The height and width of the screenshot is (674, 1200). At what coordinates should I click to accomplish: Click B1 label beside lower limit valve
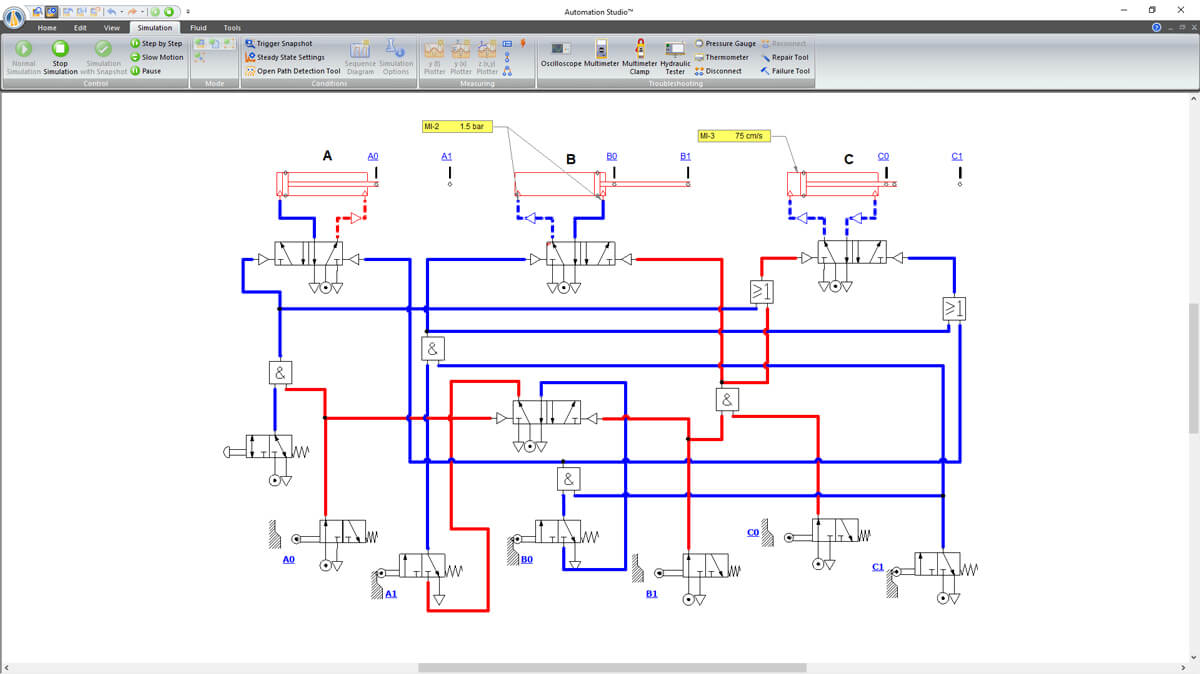click(x=651, y=594)
